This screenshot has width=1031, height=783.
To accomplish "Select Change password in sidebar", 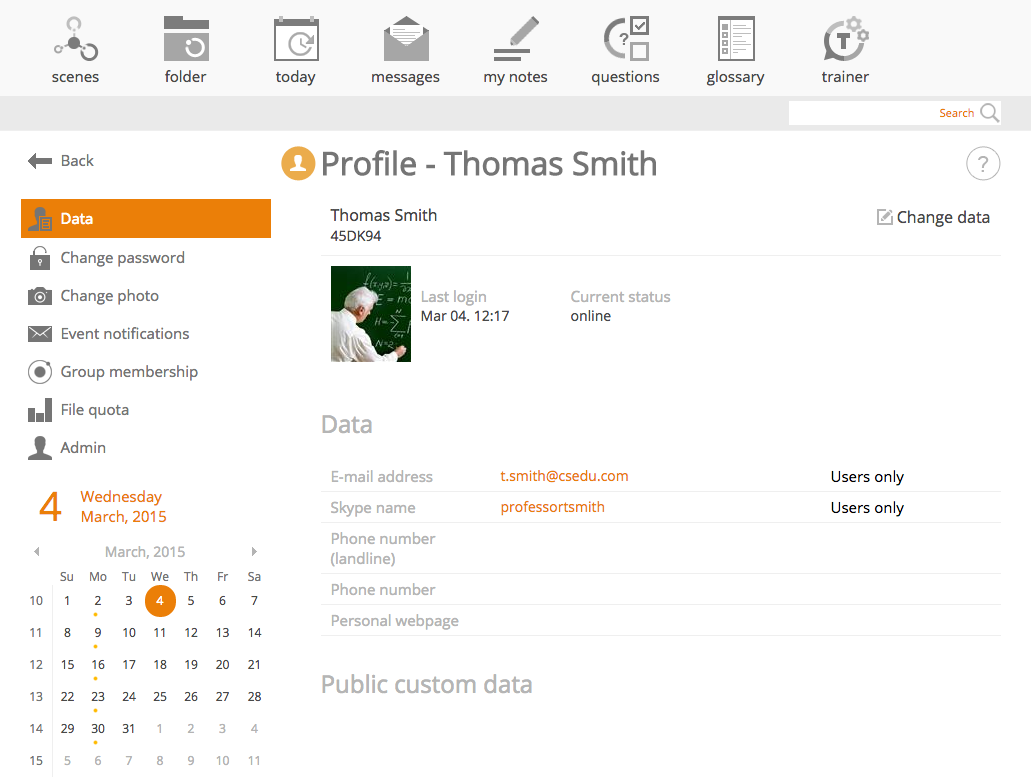I will [x=122, y=258].
